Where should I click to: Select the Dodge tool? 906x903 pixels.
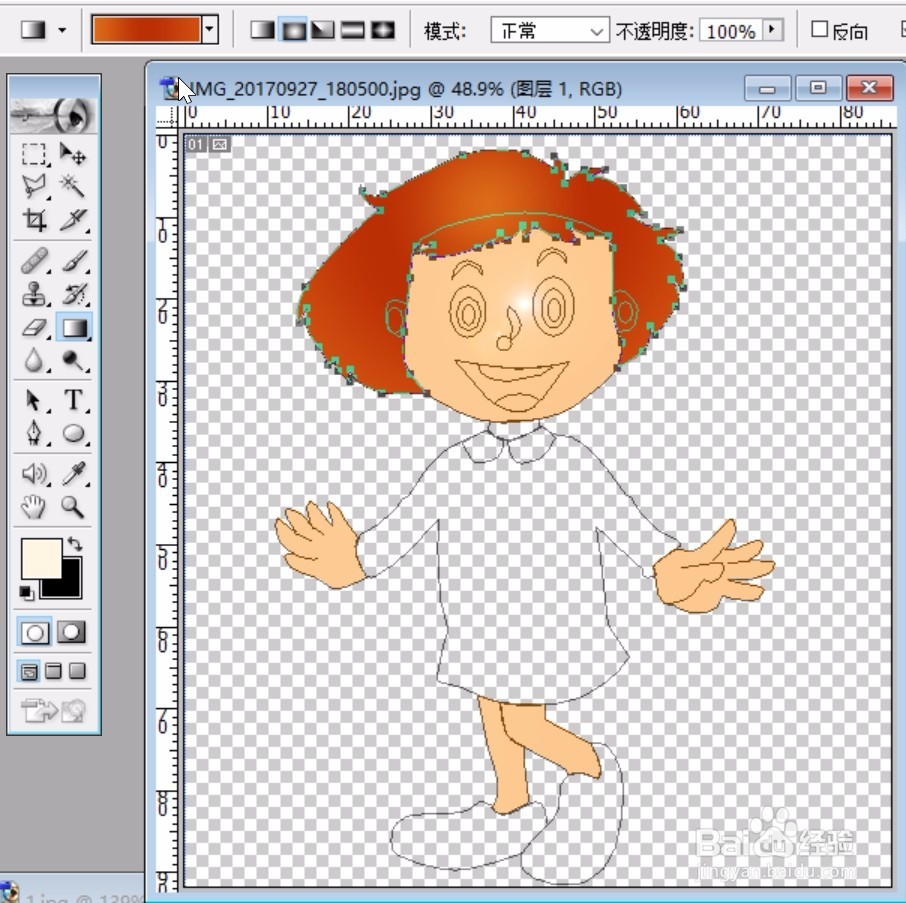pyautogui.click(x=73, y=361)
